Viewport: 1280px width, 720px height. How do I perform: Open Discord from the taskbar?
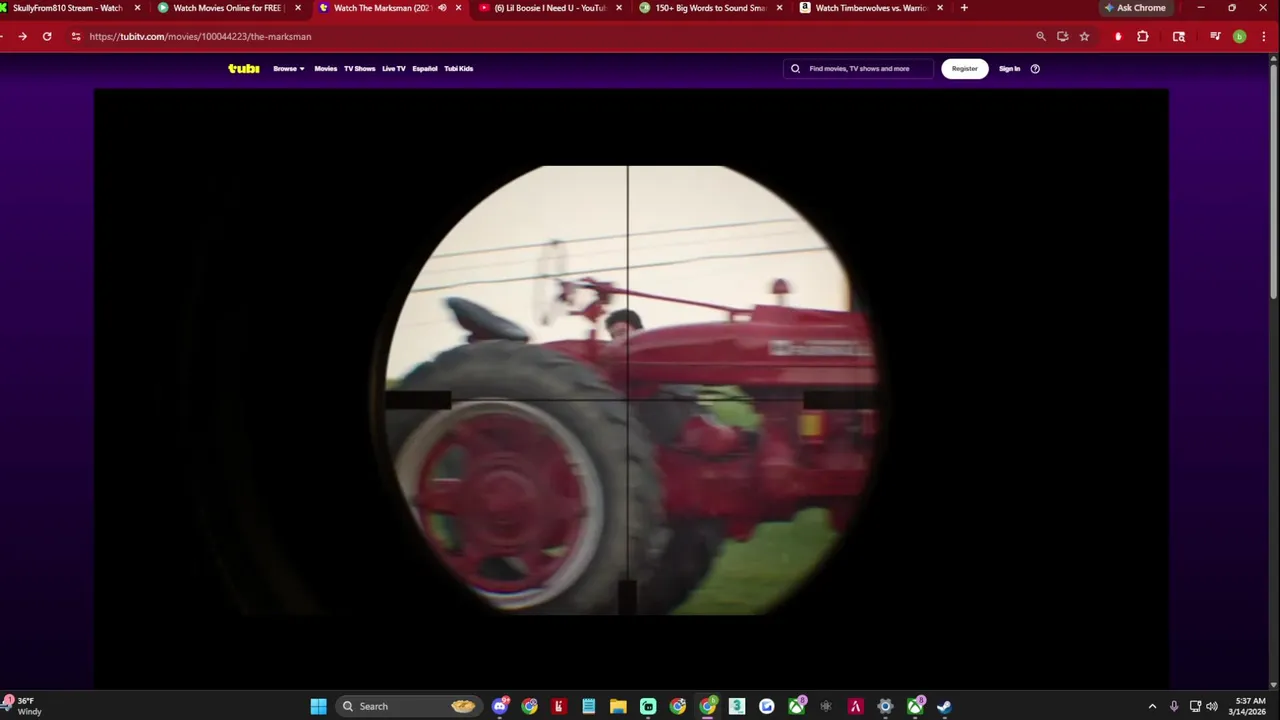(x=500, y=706)
